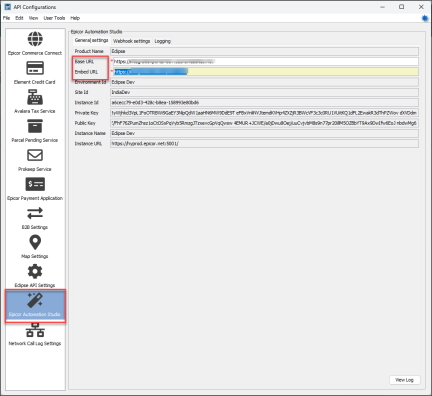This screenshot has width=432, height=396.
Task: Switch to General settings tab
Action: click(x=91, y=40)
